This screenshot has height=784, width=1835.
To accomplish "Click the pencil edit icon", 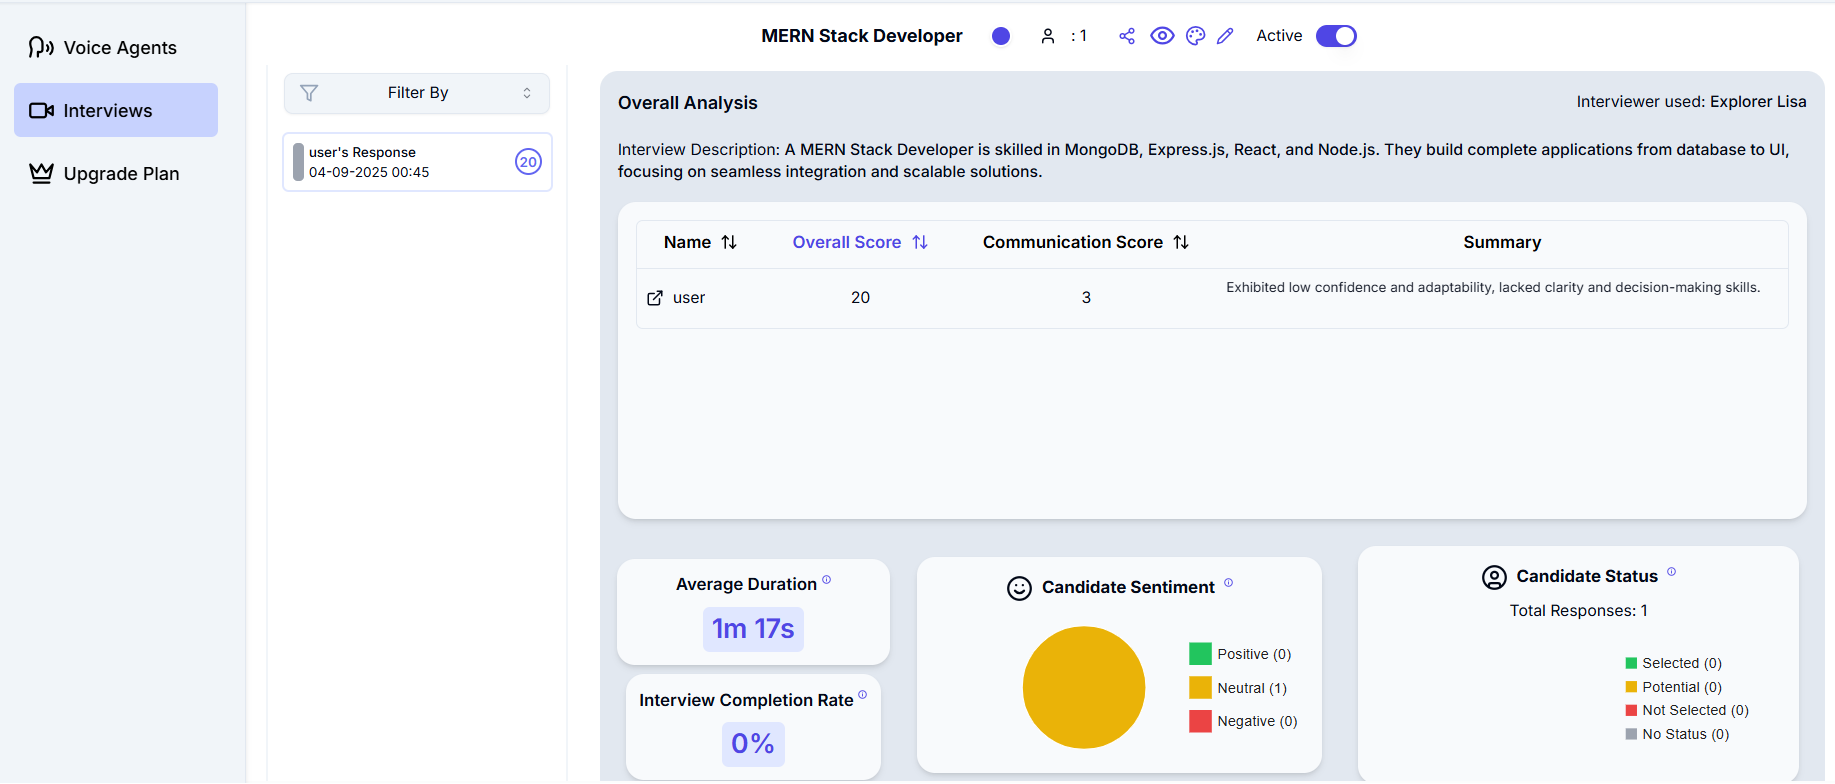I will click(x=1225, y=36).
